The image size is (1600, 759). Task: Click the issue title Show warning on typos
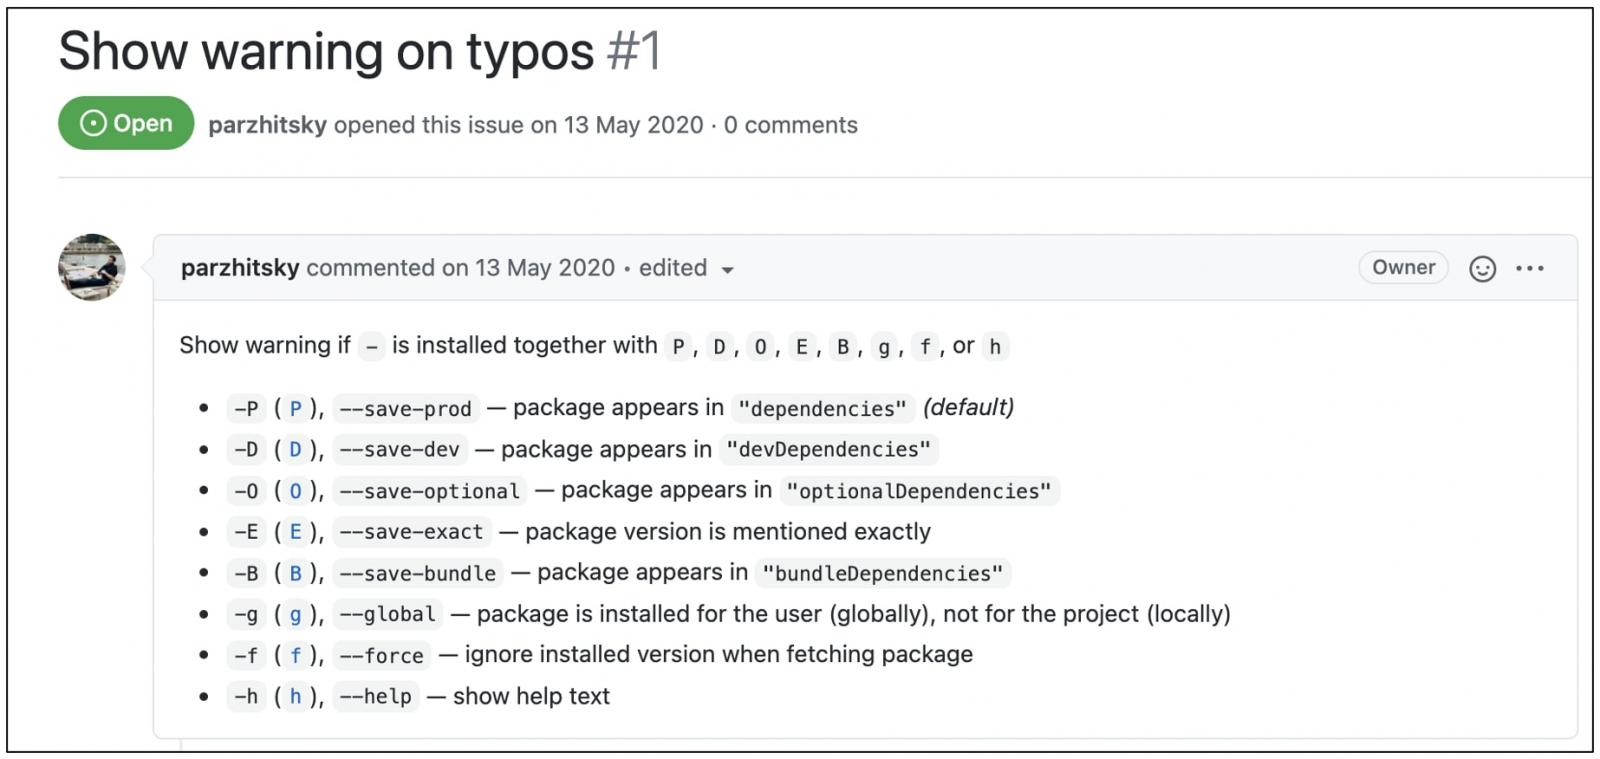[x=326, y=51]
